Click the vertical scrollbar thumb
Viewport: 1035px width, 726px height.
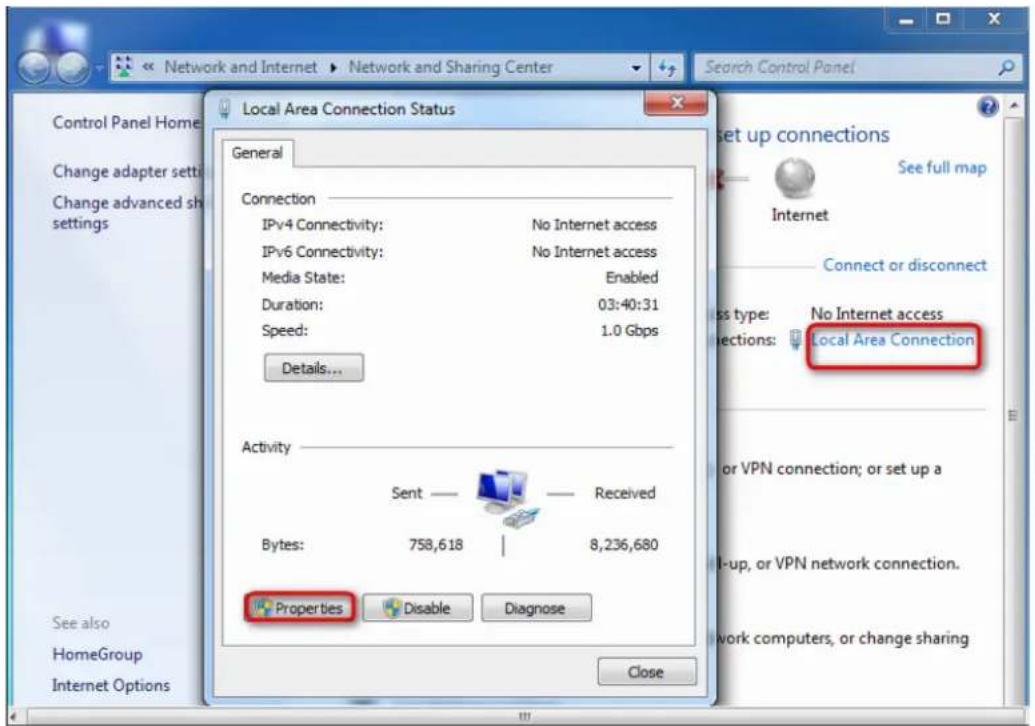click(1013, 415)
